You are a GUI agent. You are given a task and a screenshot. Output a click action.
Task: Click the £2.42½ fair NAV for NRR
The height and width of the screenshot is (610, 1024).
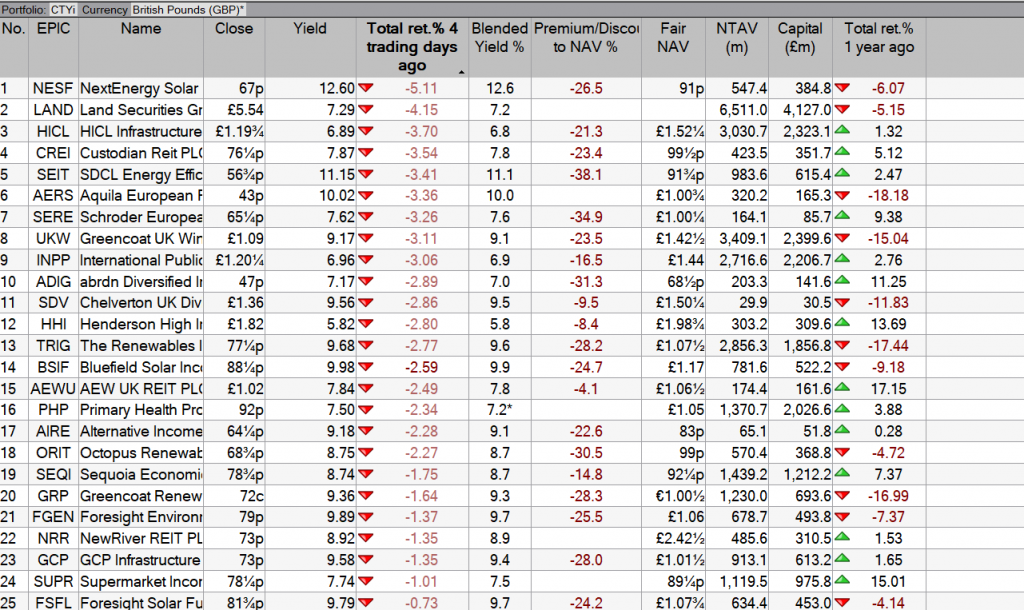pyautogui.click(x=679, y=539)
